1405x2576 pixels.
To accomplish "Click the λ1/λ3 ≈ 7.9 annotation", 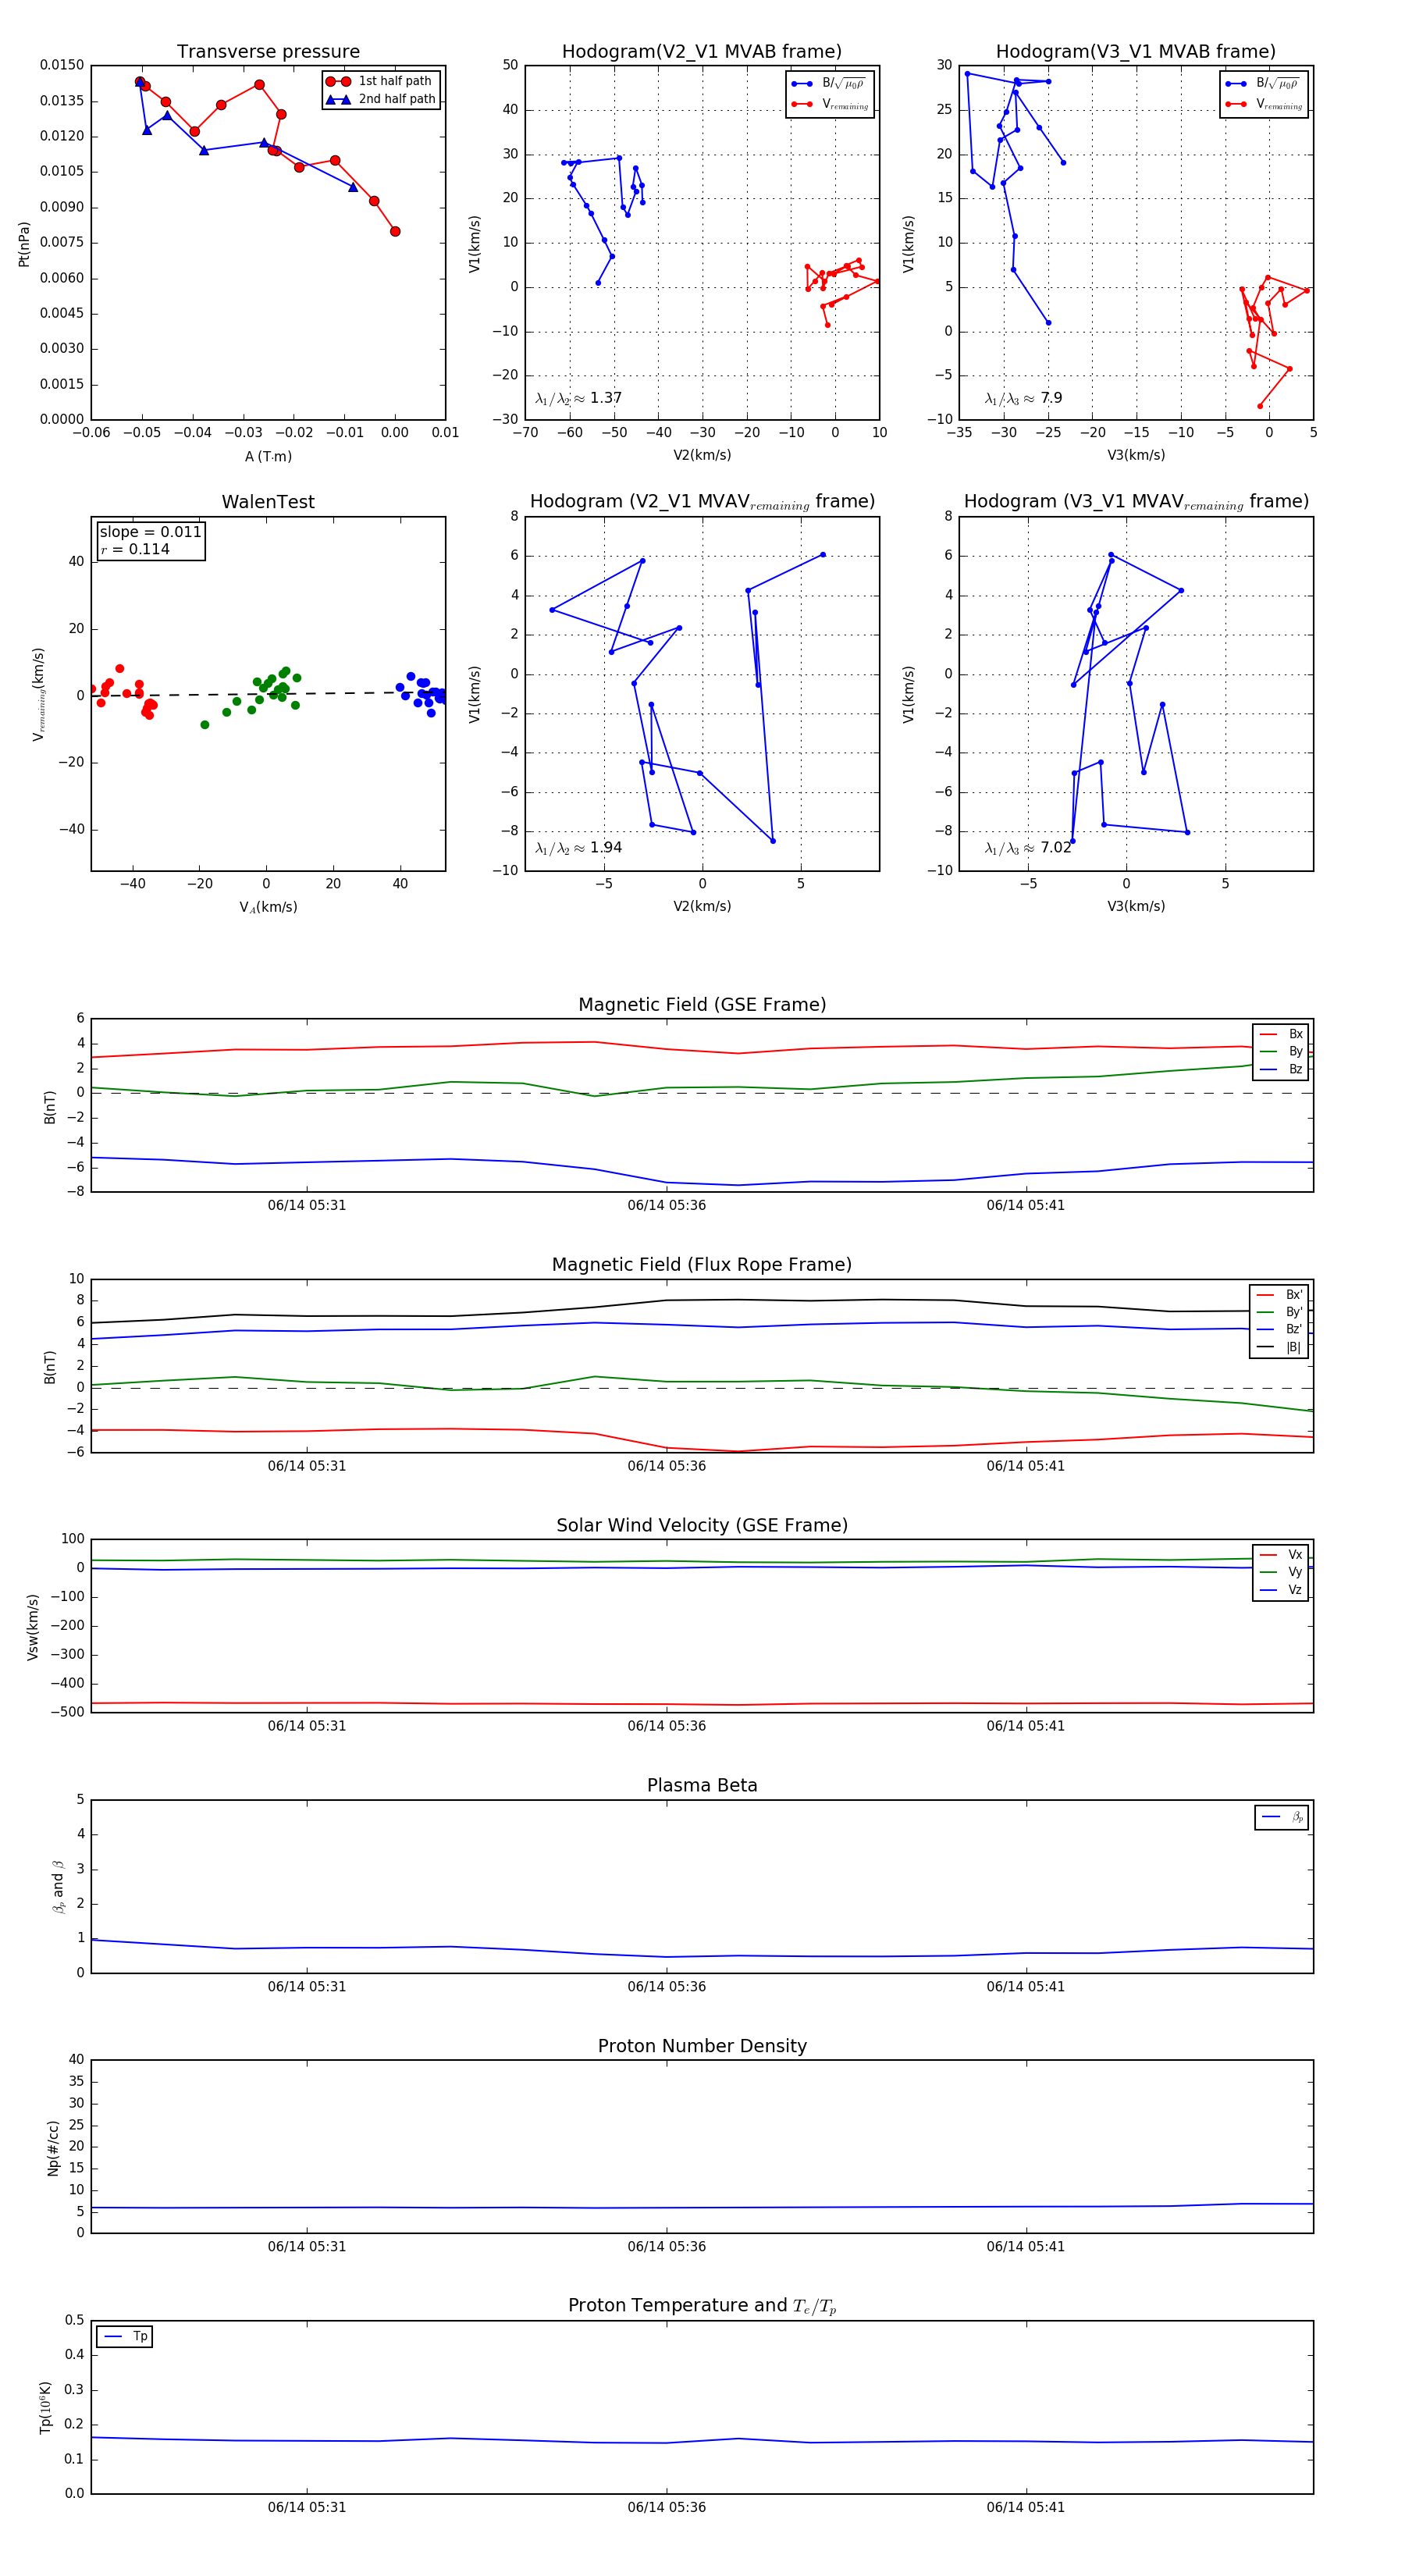I will pos(1023,398).
